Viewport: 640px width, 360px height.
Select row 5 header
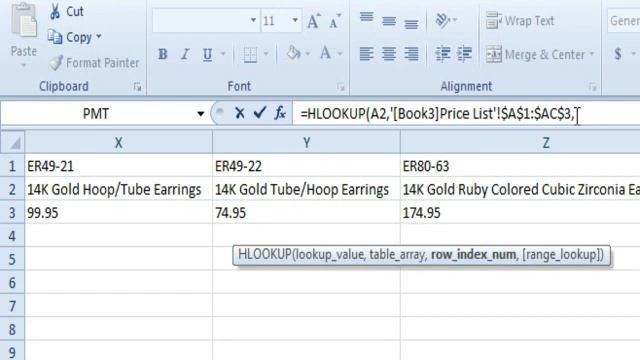12,259
